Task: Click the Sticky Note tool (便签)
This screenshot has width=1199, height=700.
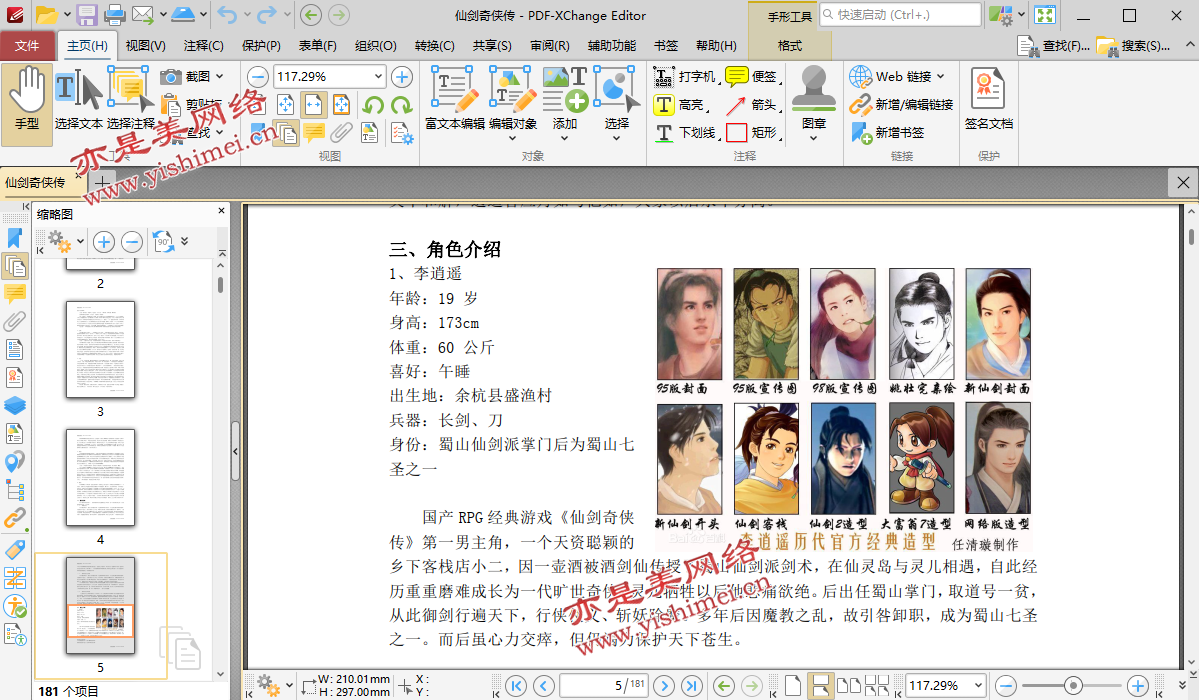Action: [753, 77]
